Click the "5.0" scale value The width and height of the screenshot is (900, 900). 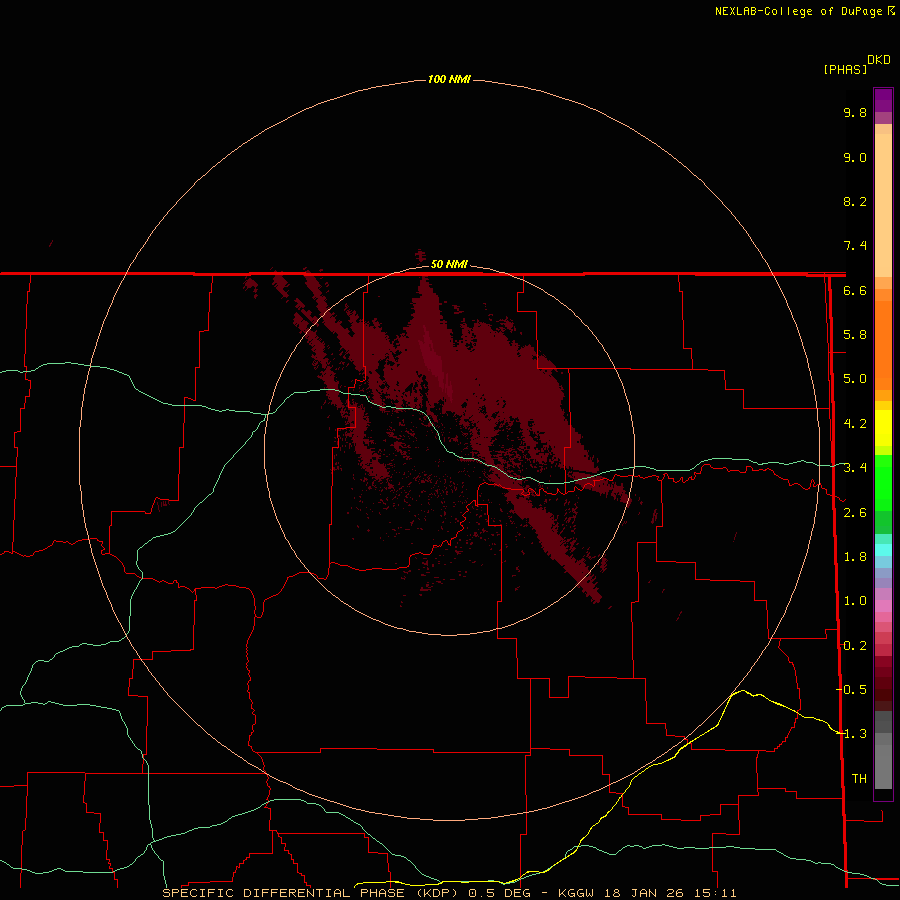click(855, 379)
